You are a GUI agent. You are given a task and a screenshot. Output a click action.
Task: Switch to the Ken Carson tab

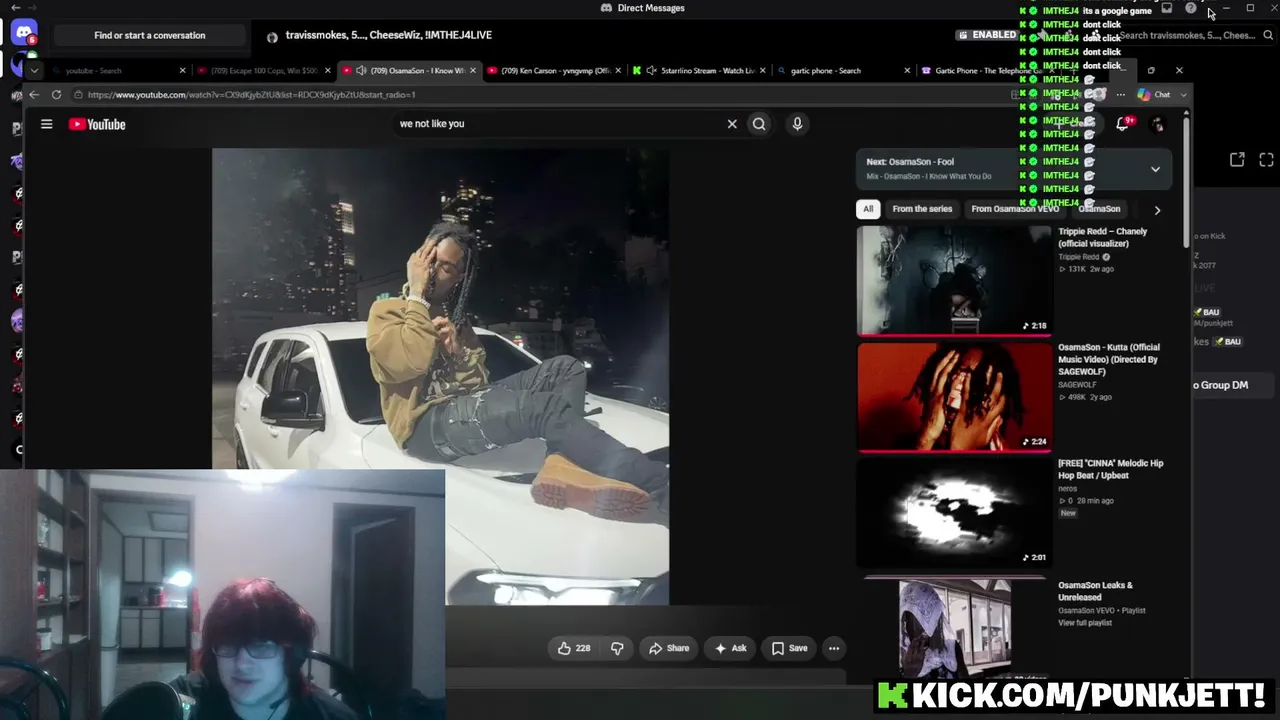(555, 71)
